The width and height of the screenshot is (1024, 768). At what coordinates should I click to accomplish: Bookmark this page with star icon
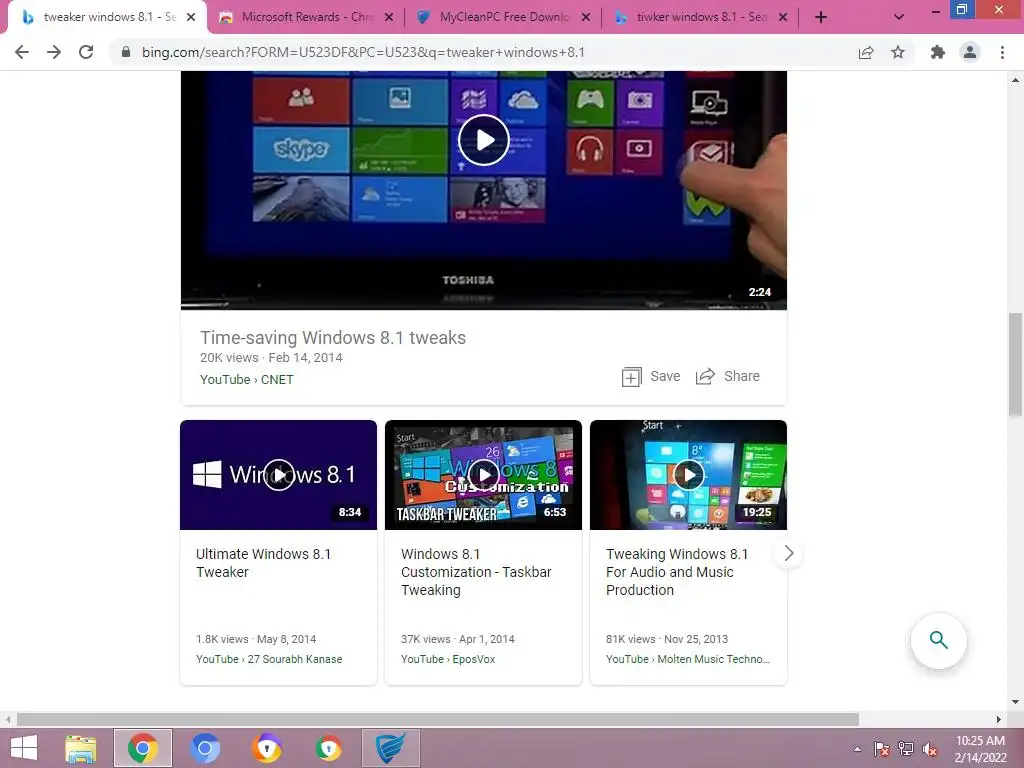click(898, 52)
